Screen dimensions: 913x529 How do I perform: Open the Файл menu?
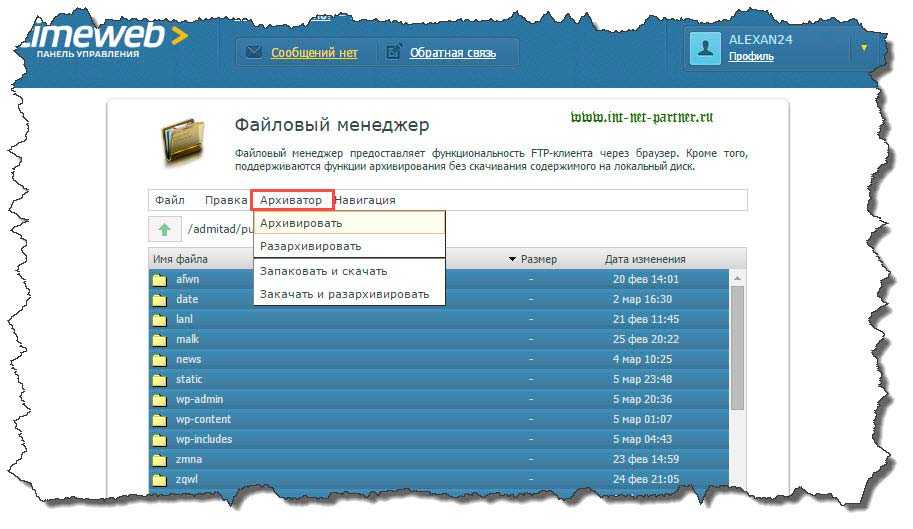coord(170,200)
